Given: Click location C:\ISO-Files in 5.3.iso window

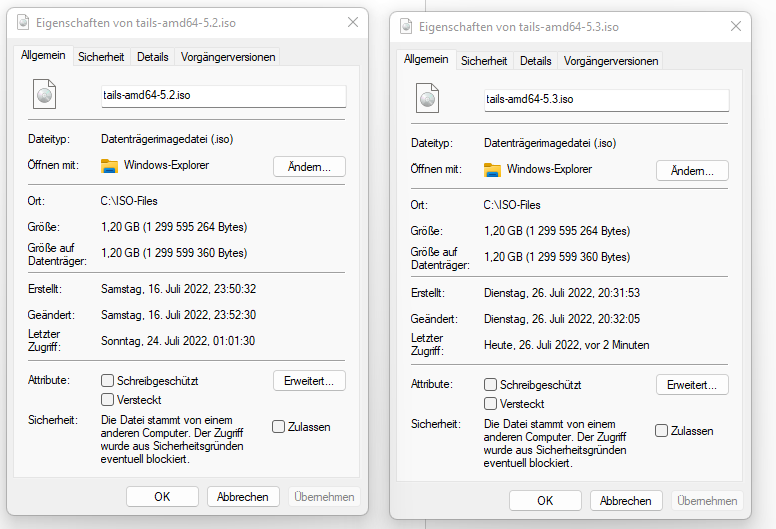Looking at the screenshot, I should [x=512, y=205].
